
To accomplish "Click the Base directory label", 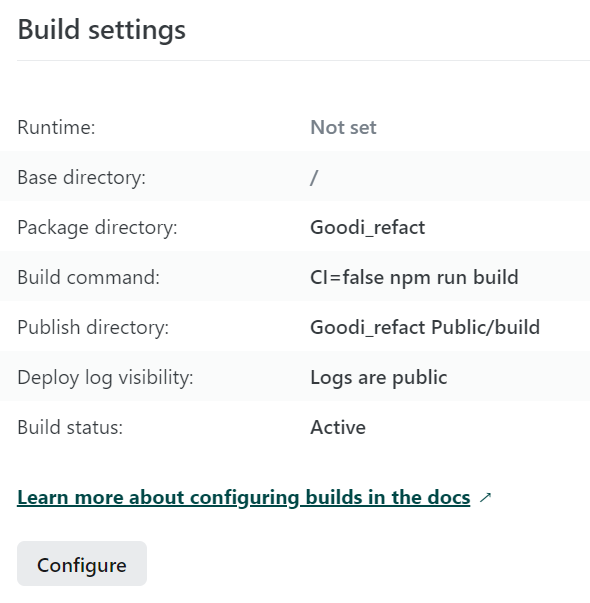I will [x=82, y=178].
